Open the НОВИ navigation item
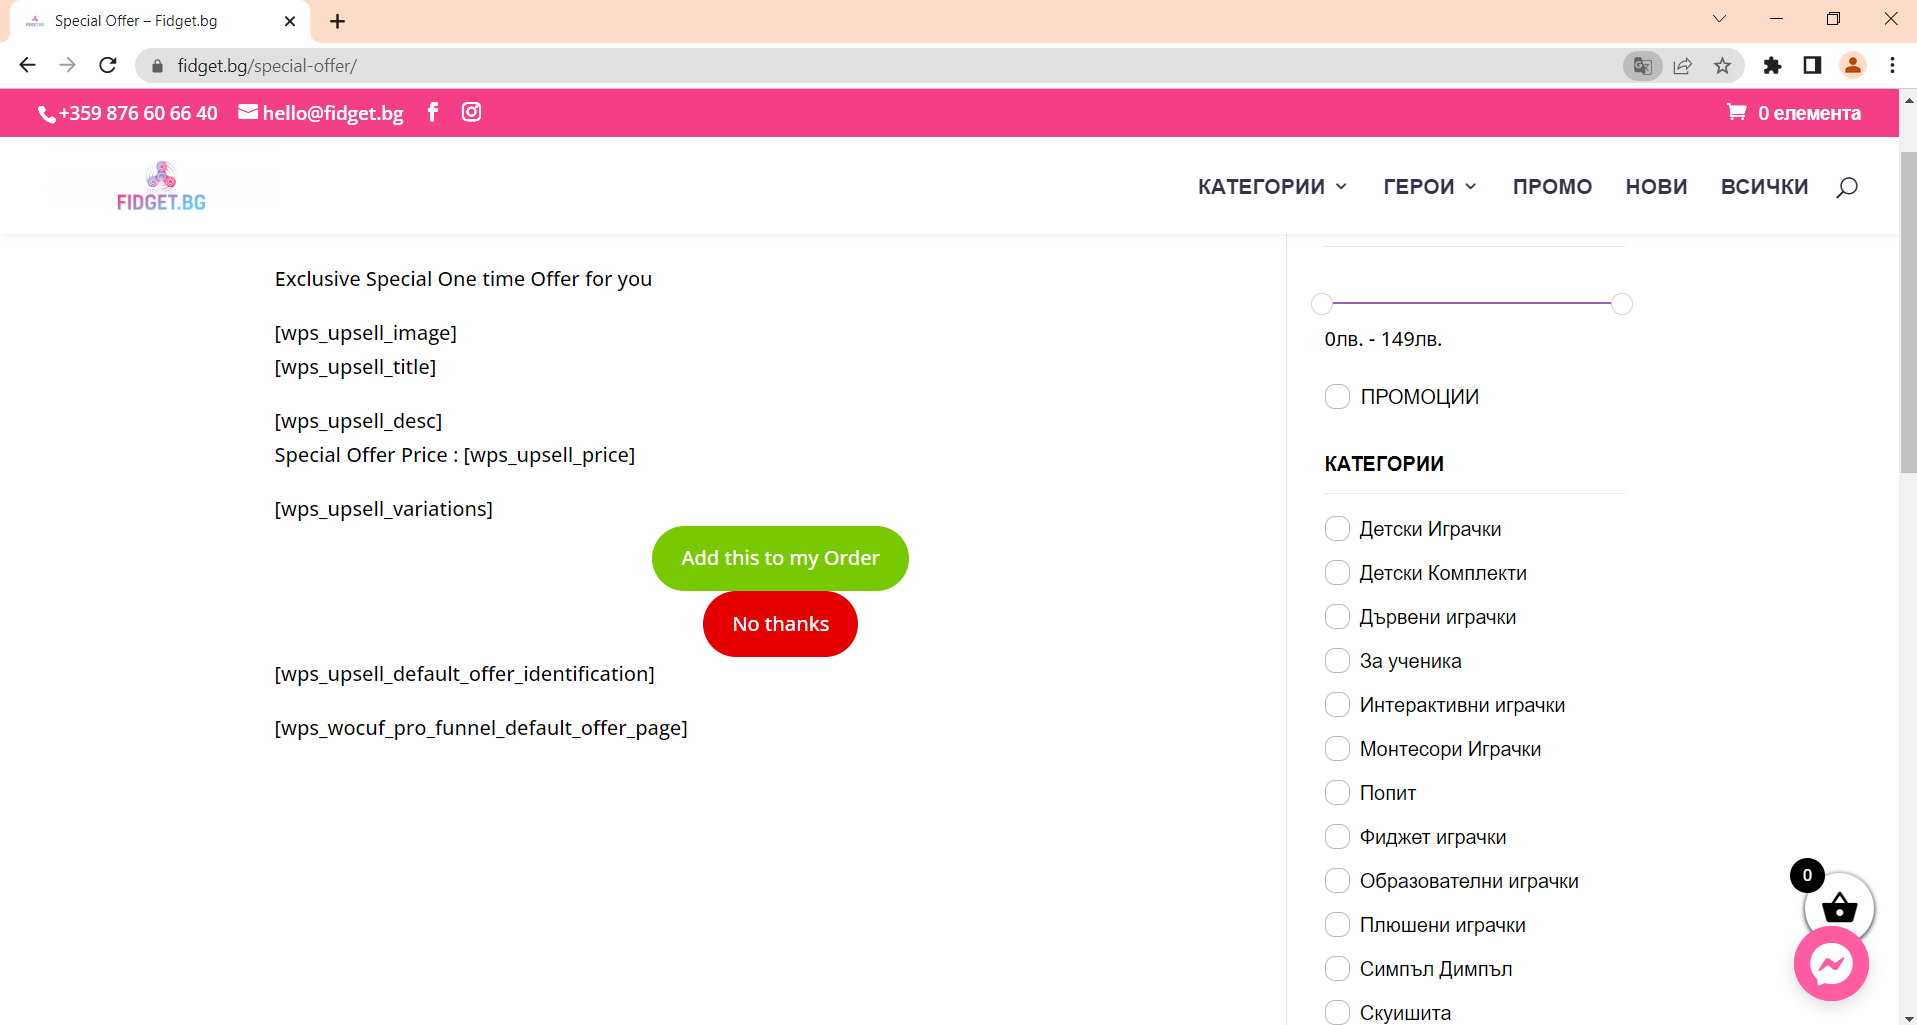 pyautogui.click(x=1656, y=187)
